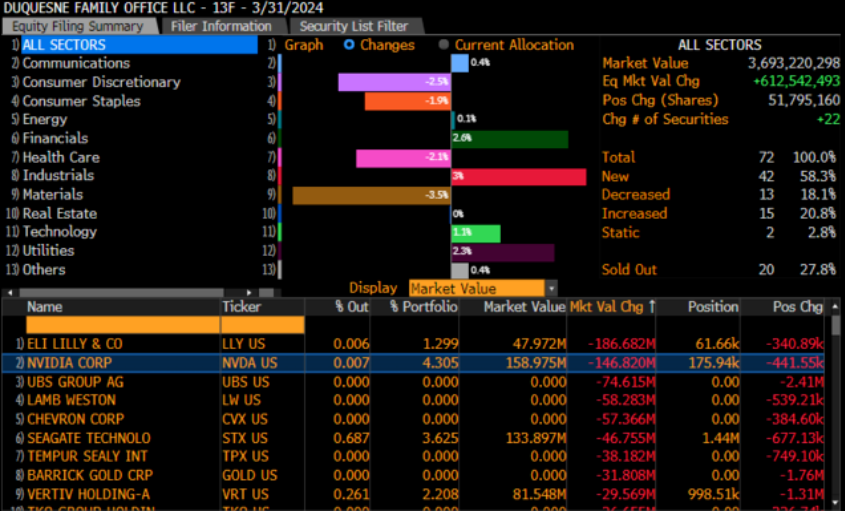This screenshot has width=845, height=514.
Task: Select the TEMPUR SEALY INT row
Action: [413, 456]
